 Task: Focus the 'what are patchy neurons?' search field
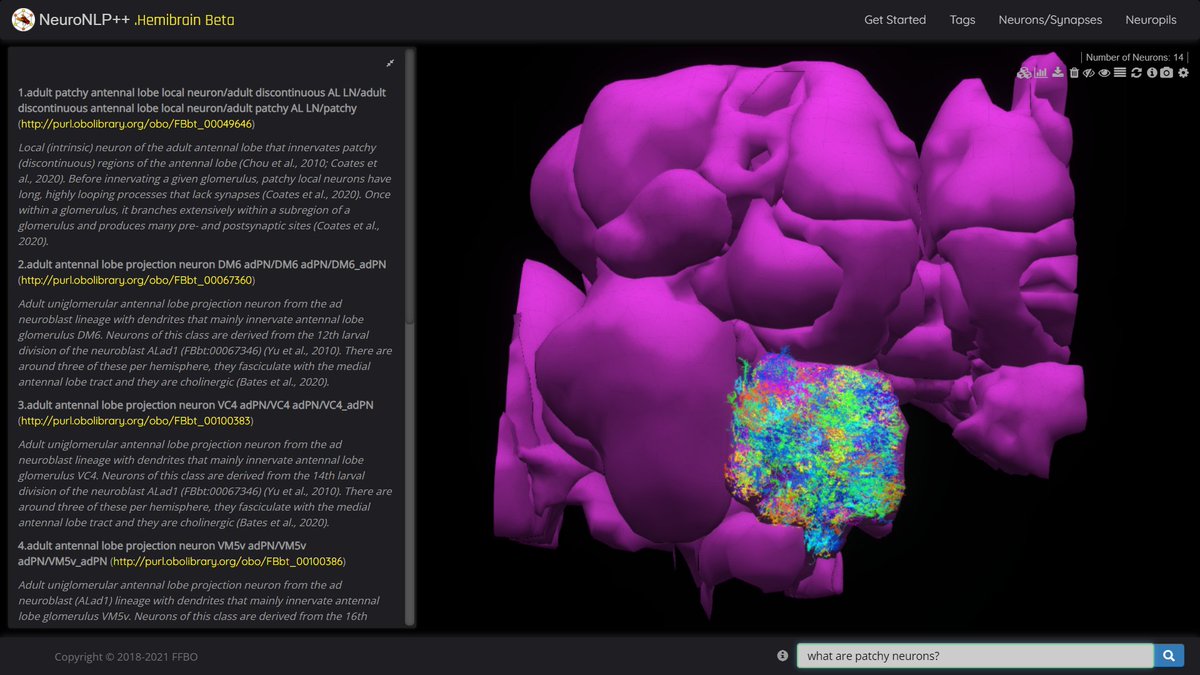tap(975, 656)
